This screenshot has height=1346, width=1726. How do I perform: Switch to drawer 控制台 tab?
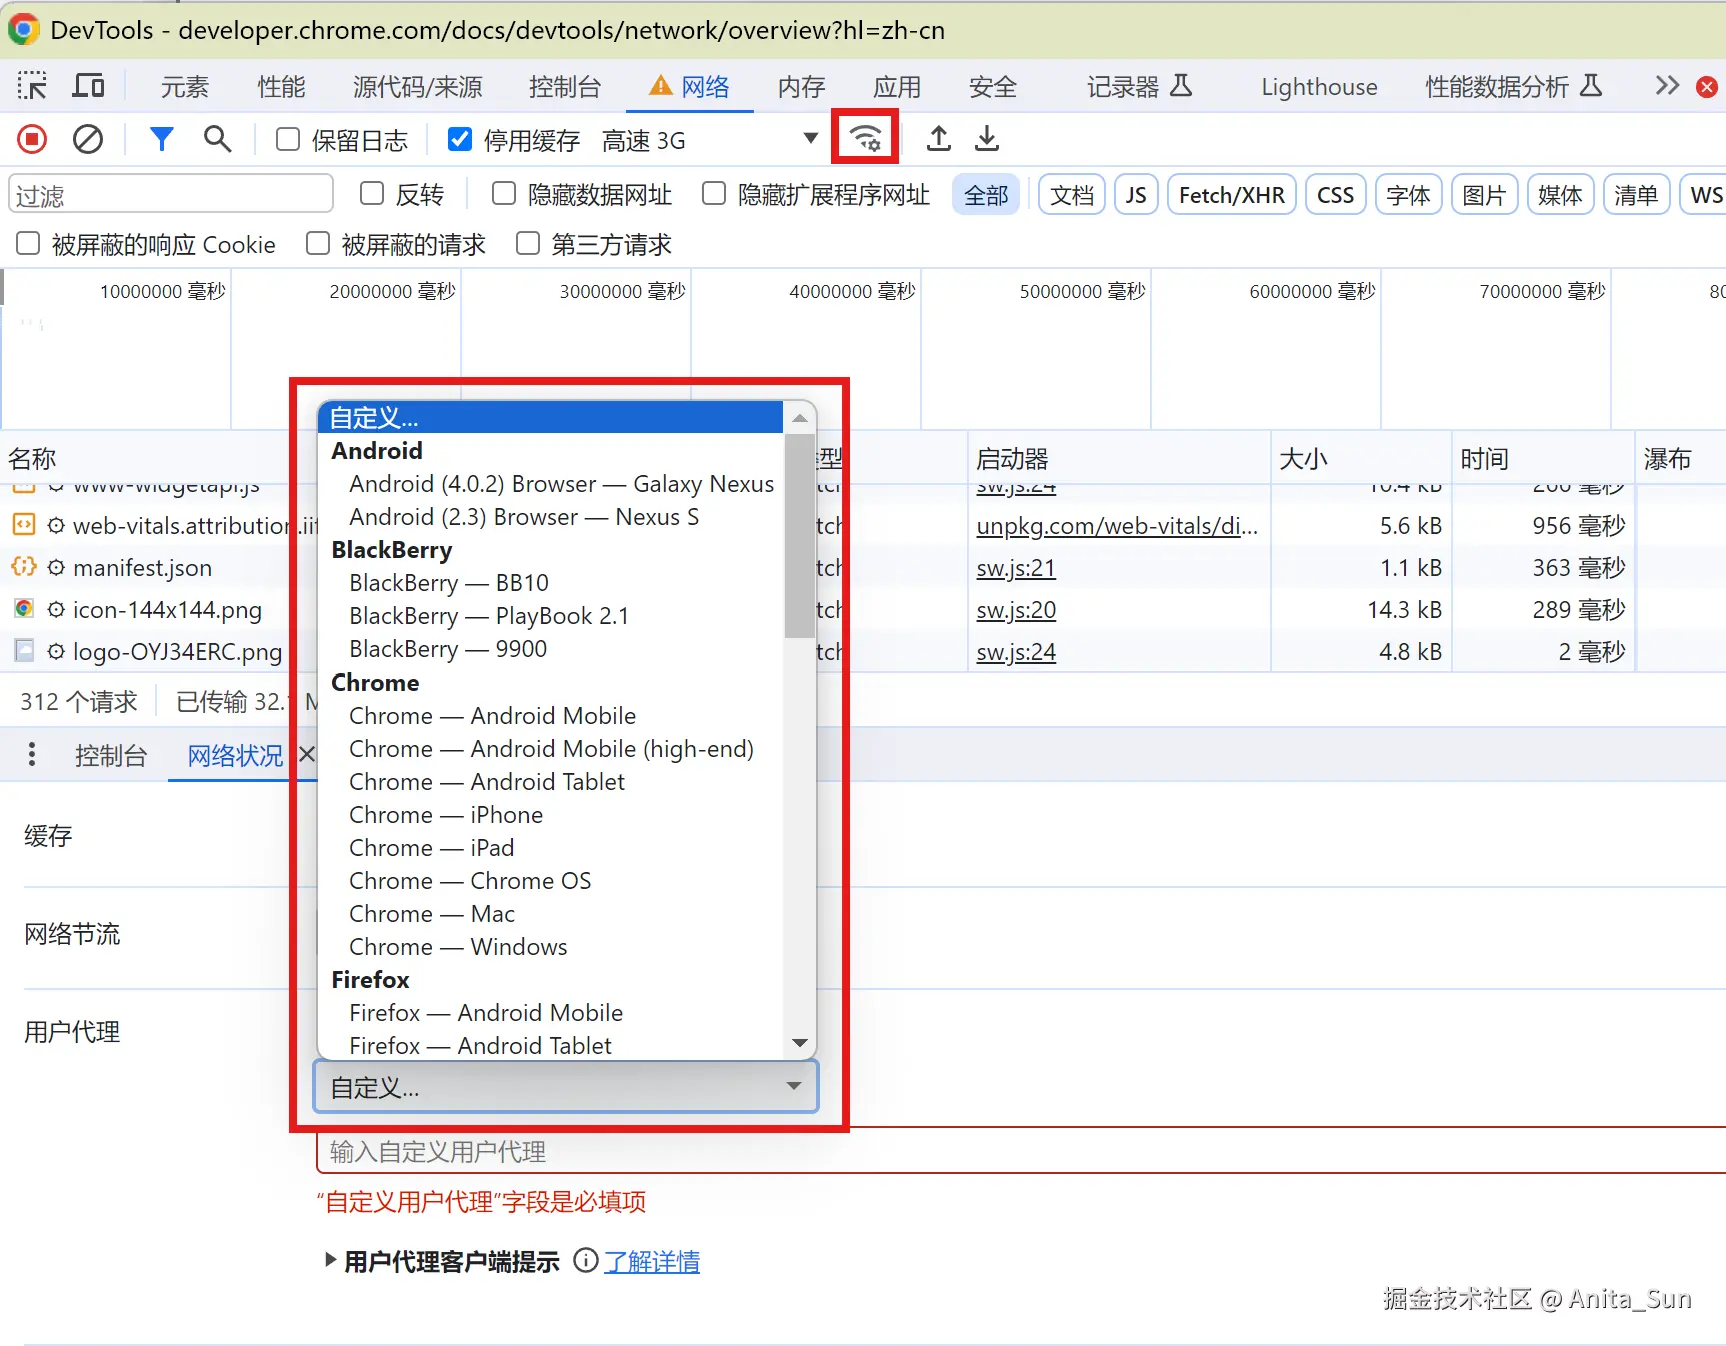[x=111, y=755]
